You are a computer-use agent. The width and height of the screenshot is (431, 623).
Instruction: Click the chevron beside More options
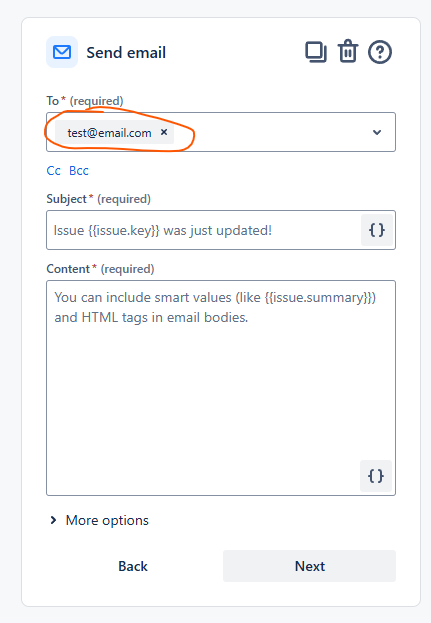point(53,520)
